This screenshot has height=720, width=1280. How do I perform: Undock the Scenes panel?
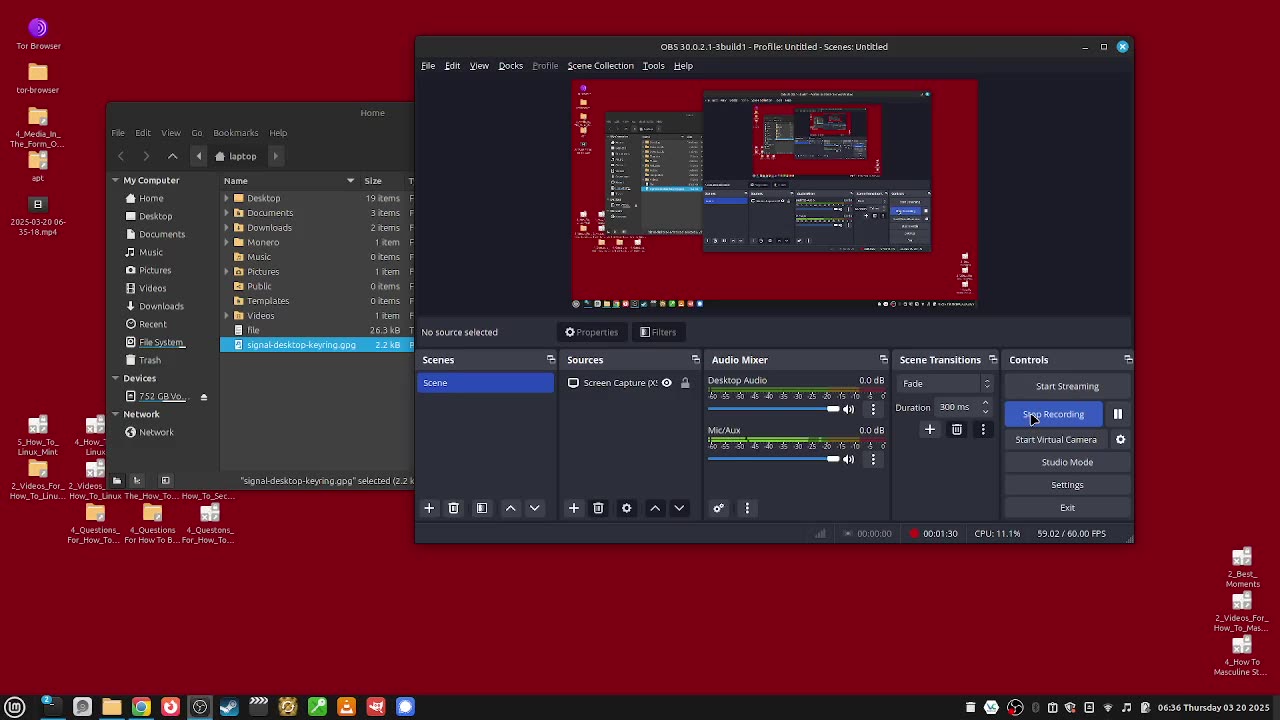click(x=550, y=360)
